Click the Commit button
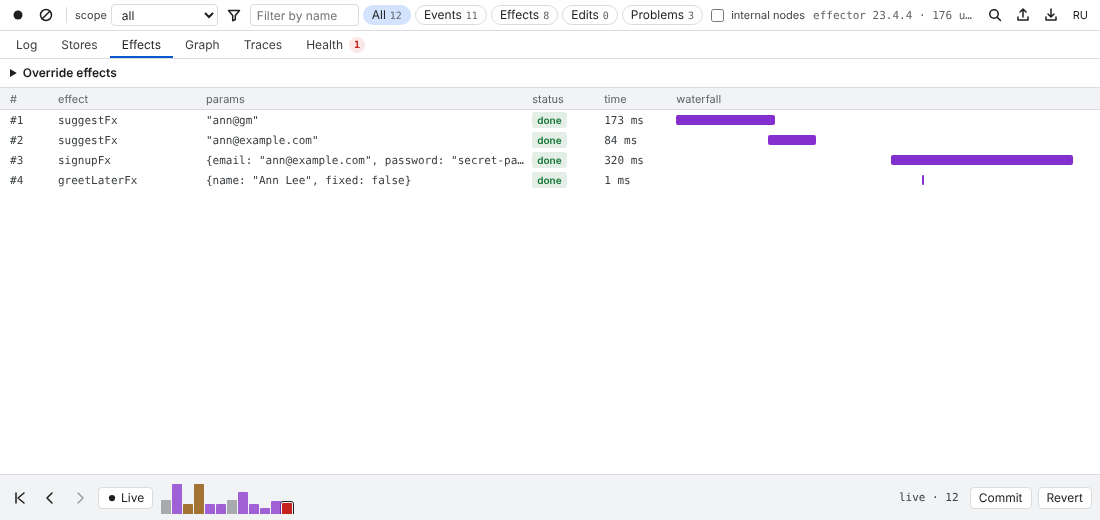The height and width of the screenshot is (520, 1100). click(x=1000, y=498)
